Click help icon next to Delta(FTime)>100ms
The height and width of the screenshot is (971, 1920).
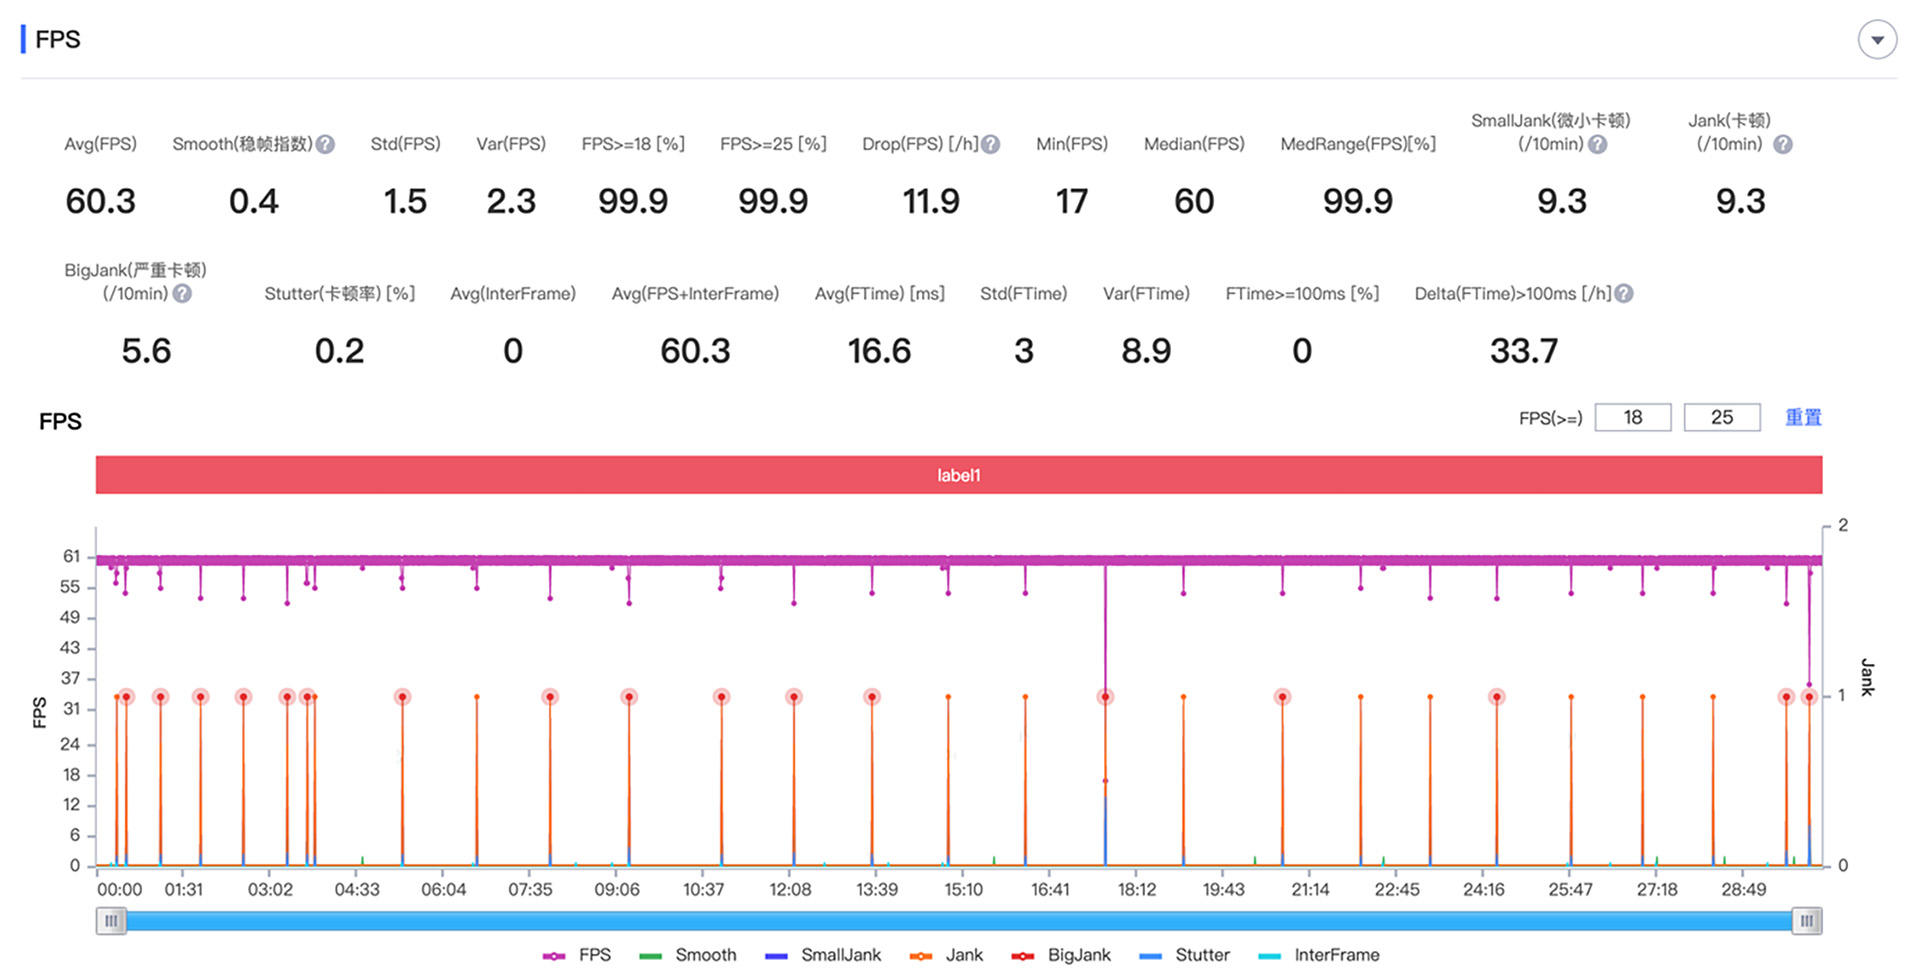coord(1624,293)
